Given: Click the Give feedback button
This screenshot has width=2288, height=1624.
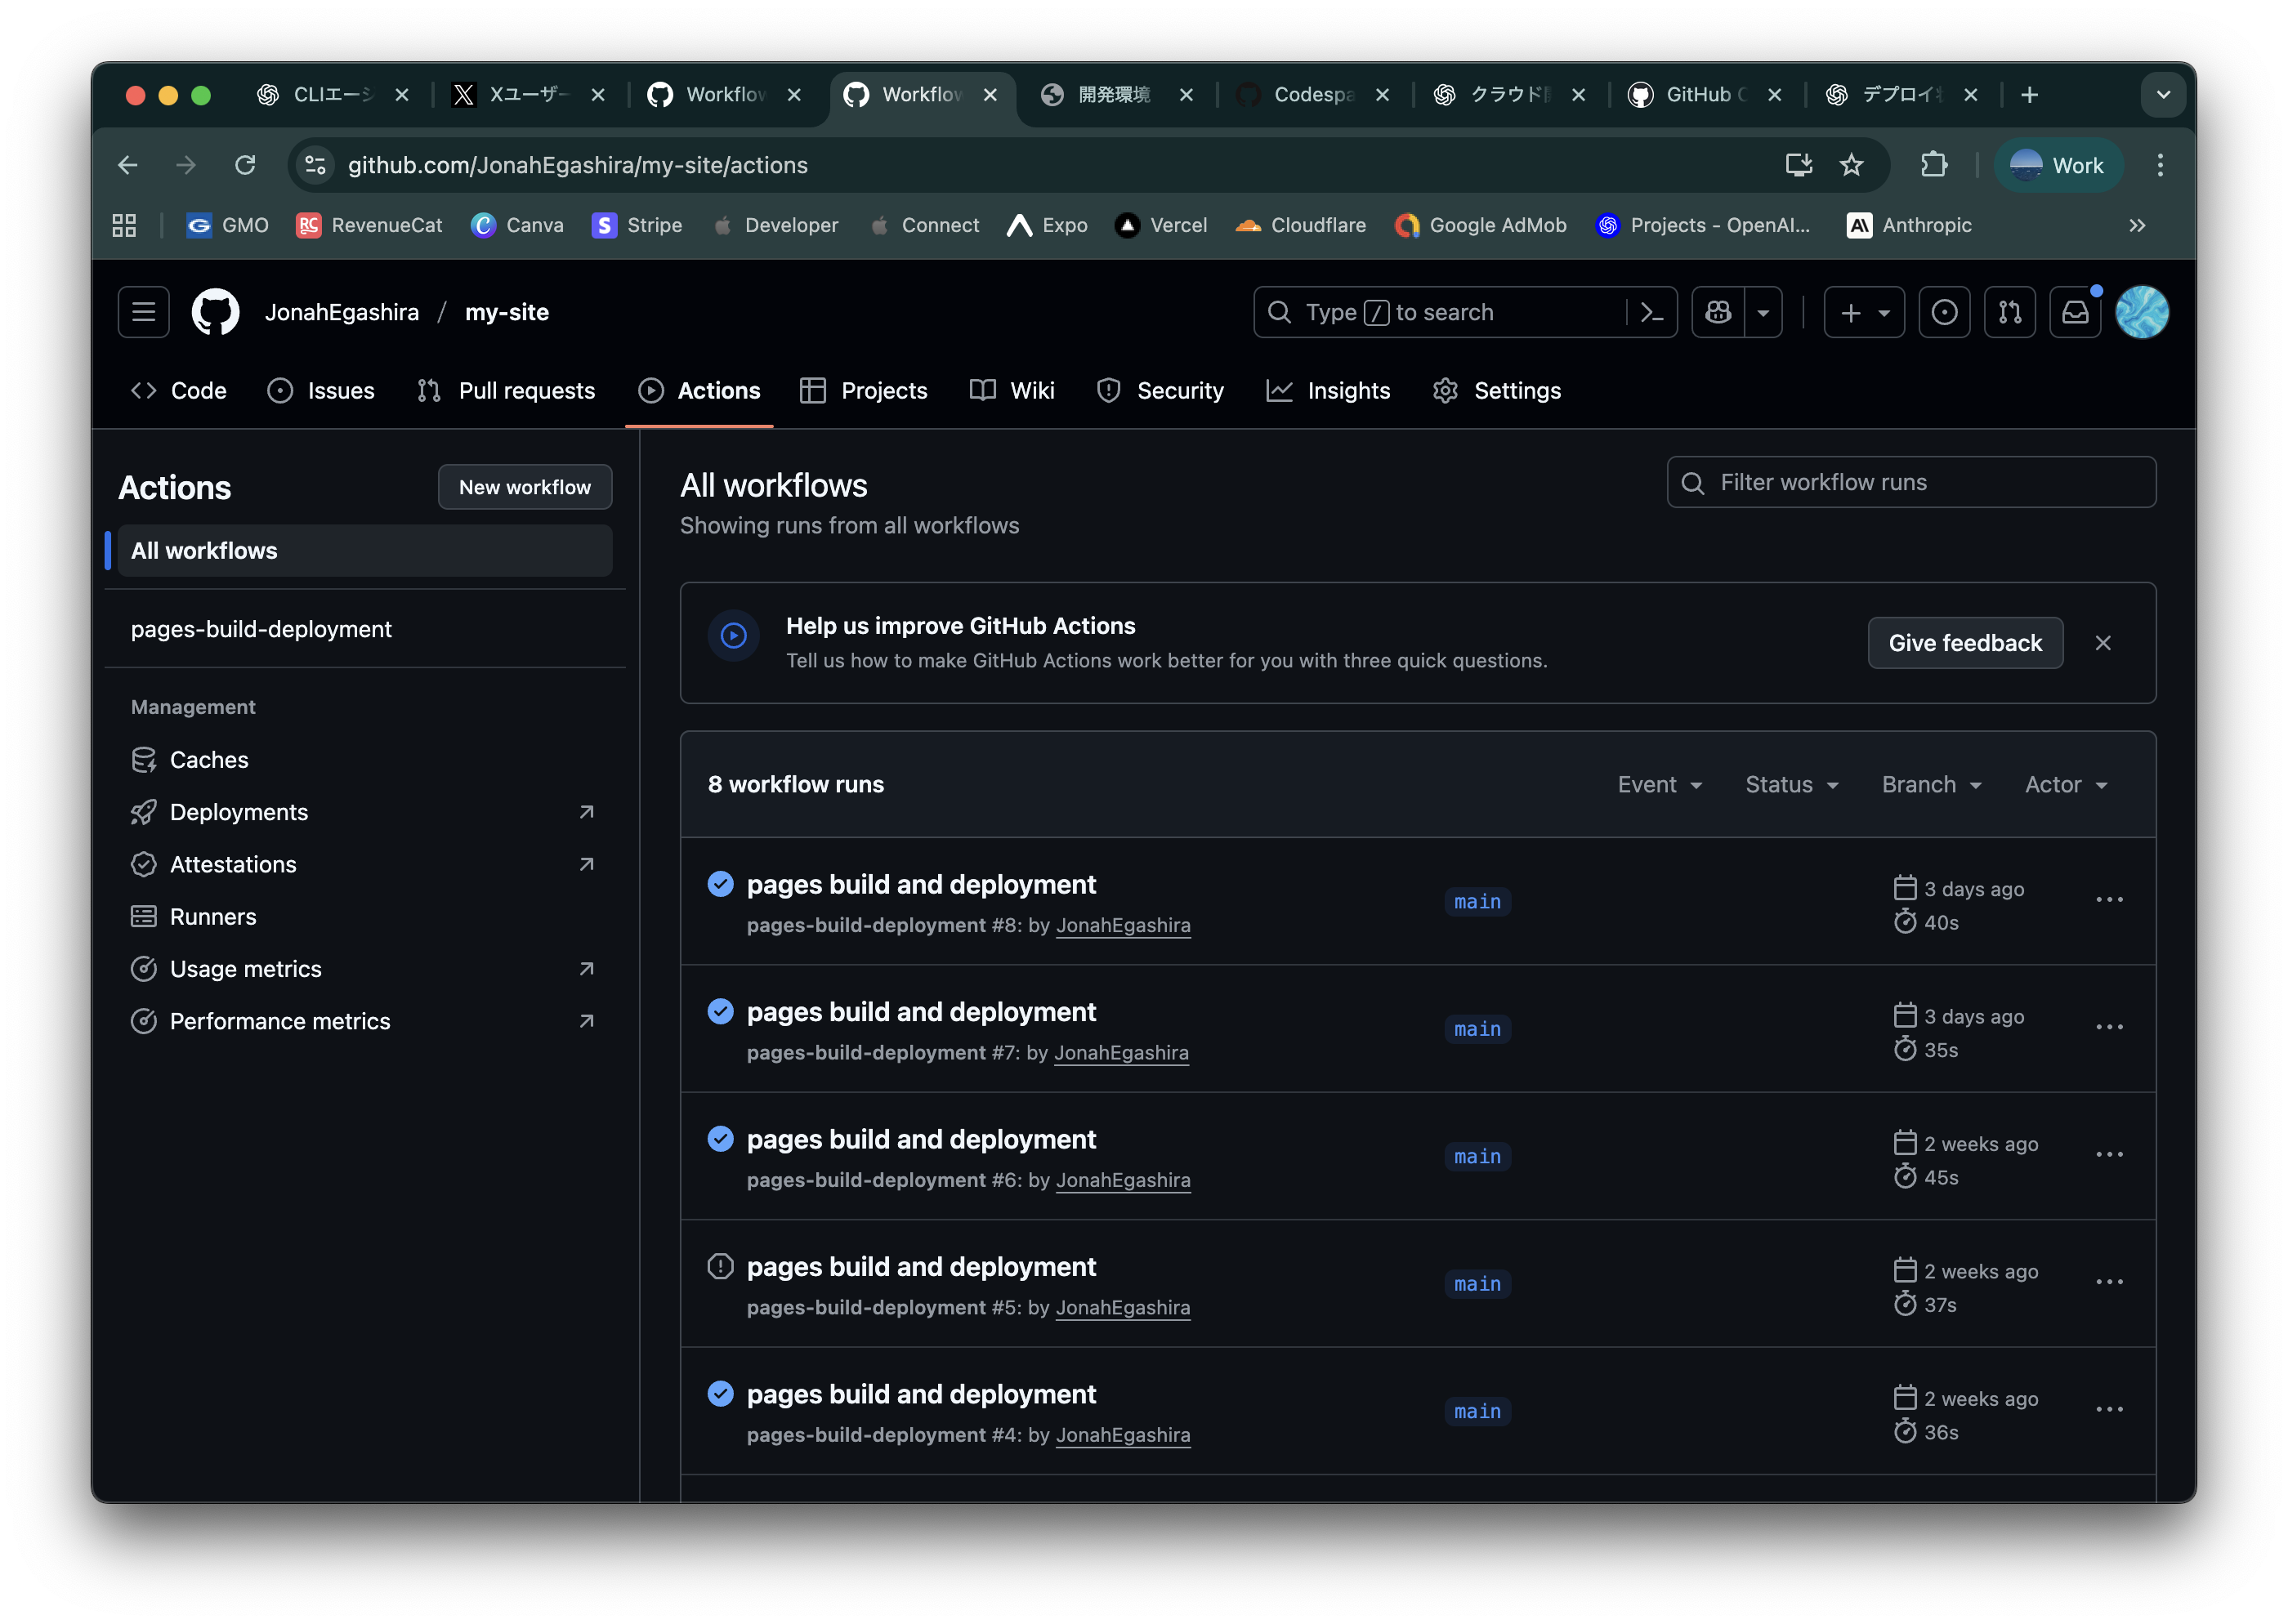Looking at the screenshot, I should coord(1964,643).
